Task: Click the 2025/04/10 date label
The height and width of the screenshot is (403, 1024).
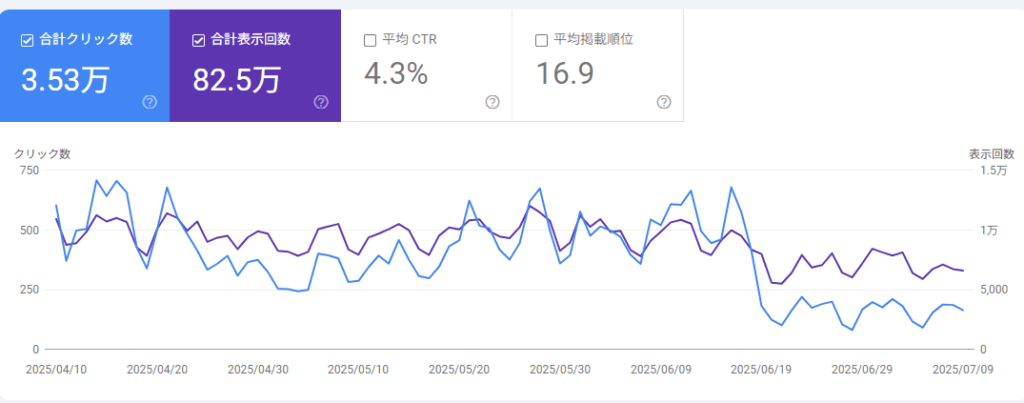Action: 56,369
